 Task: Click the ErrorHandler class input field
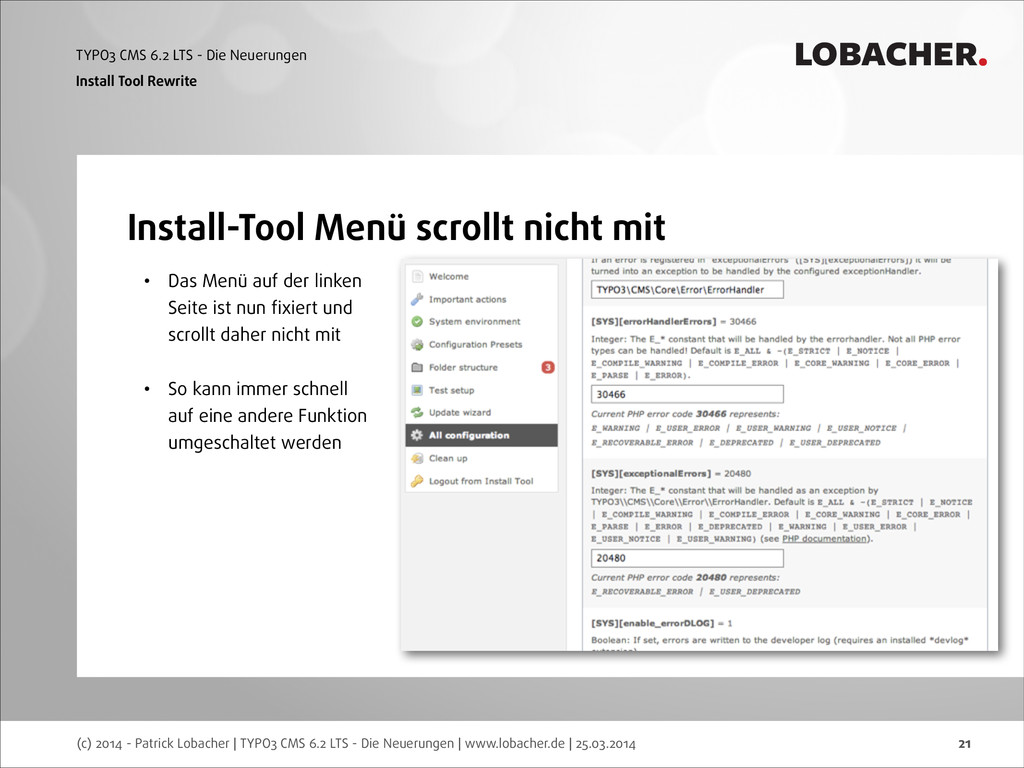click(x=687, y=289)
